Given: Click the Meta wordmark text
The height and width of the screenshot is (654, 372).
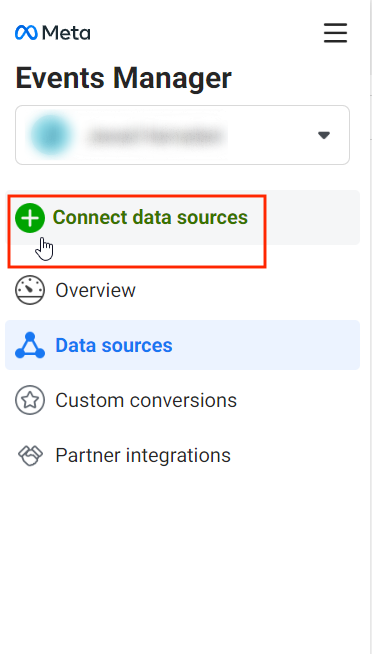Looking at the screenshot, I should (66, 33).
